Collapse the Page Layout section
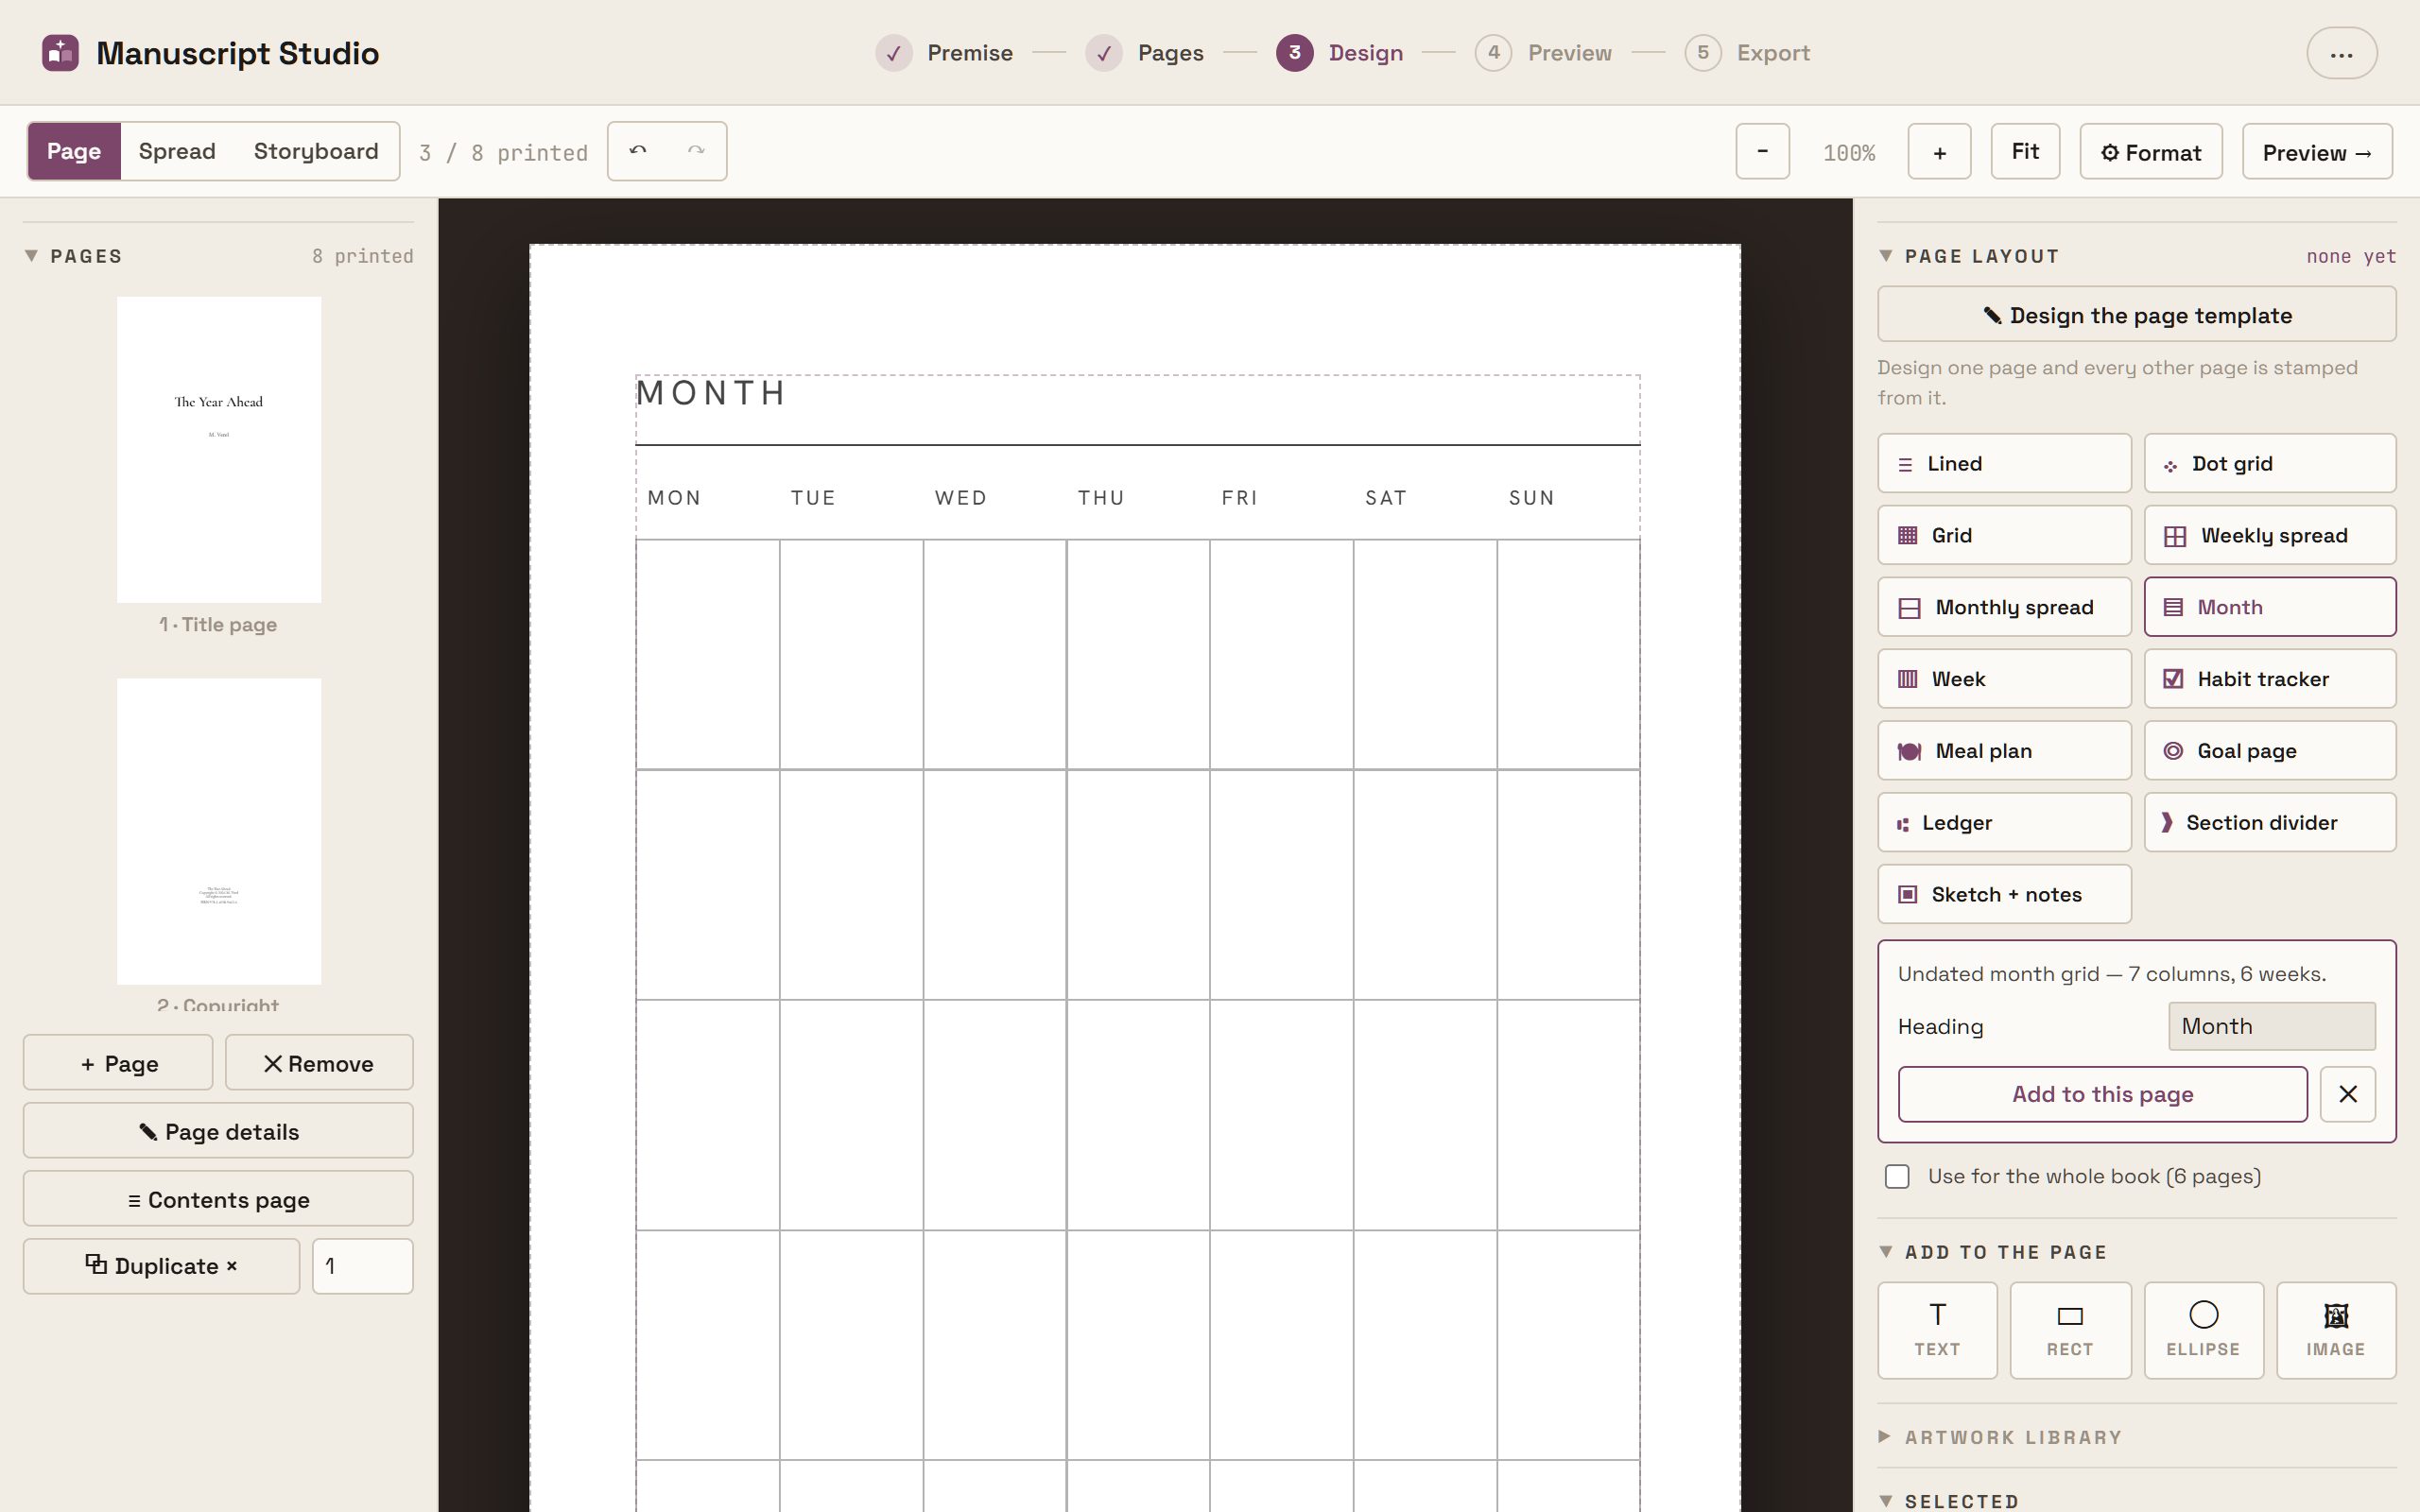2420x1512 pixels. 1885,256
